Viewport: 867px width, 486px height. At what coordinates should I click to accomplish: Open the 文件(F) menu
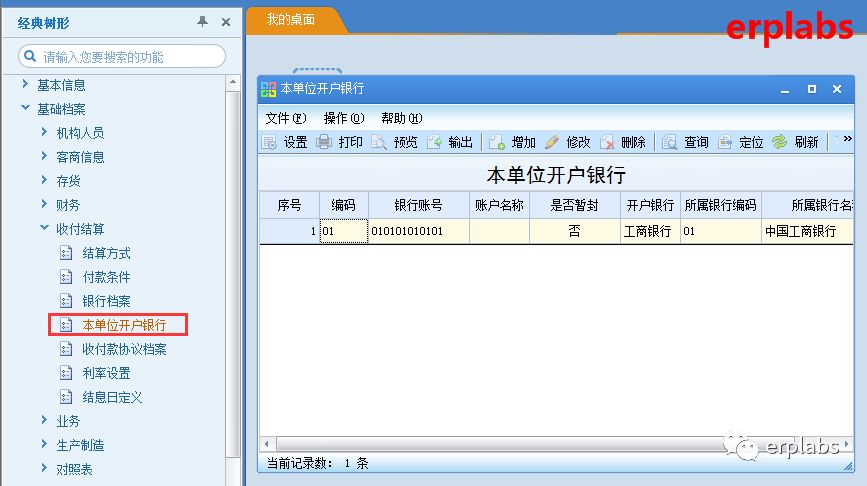[285, 118]
